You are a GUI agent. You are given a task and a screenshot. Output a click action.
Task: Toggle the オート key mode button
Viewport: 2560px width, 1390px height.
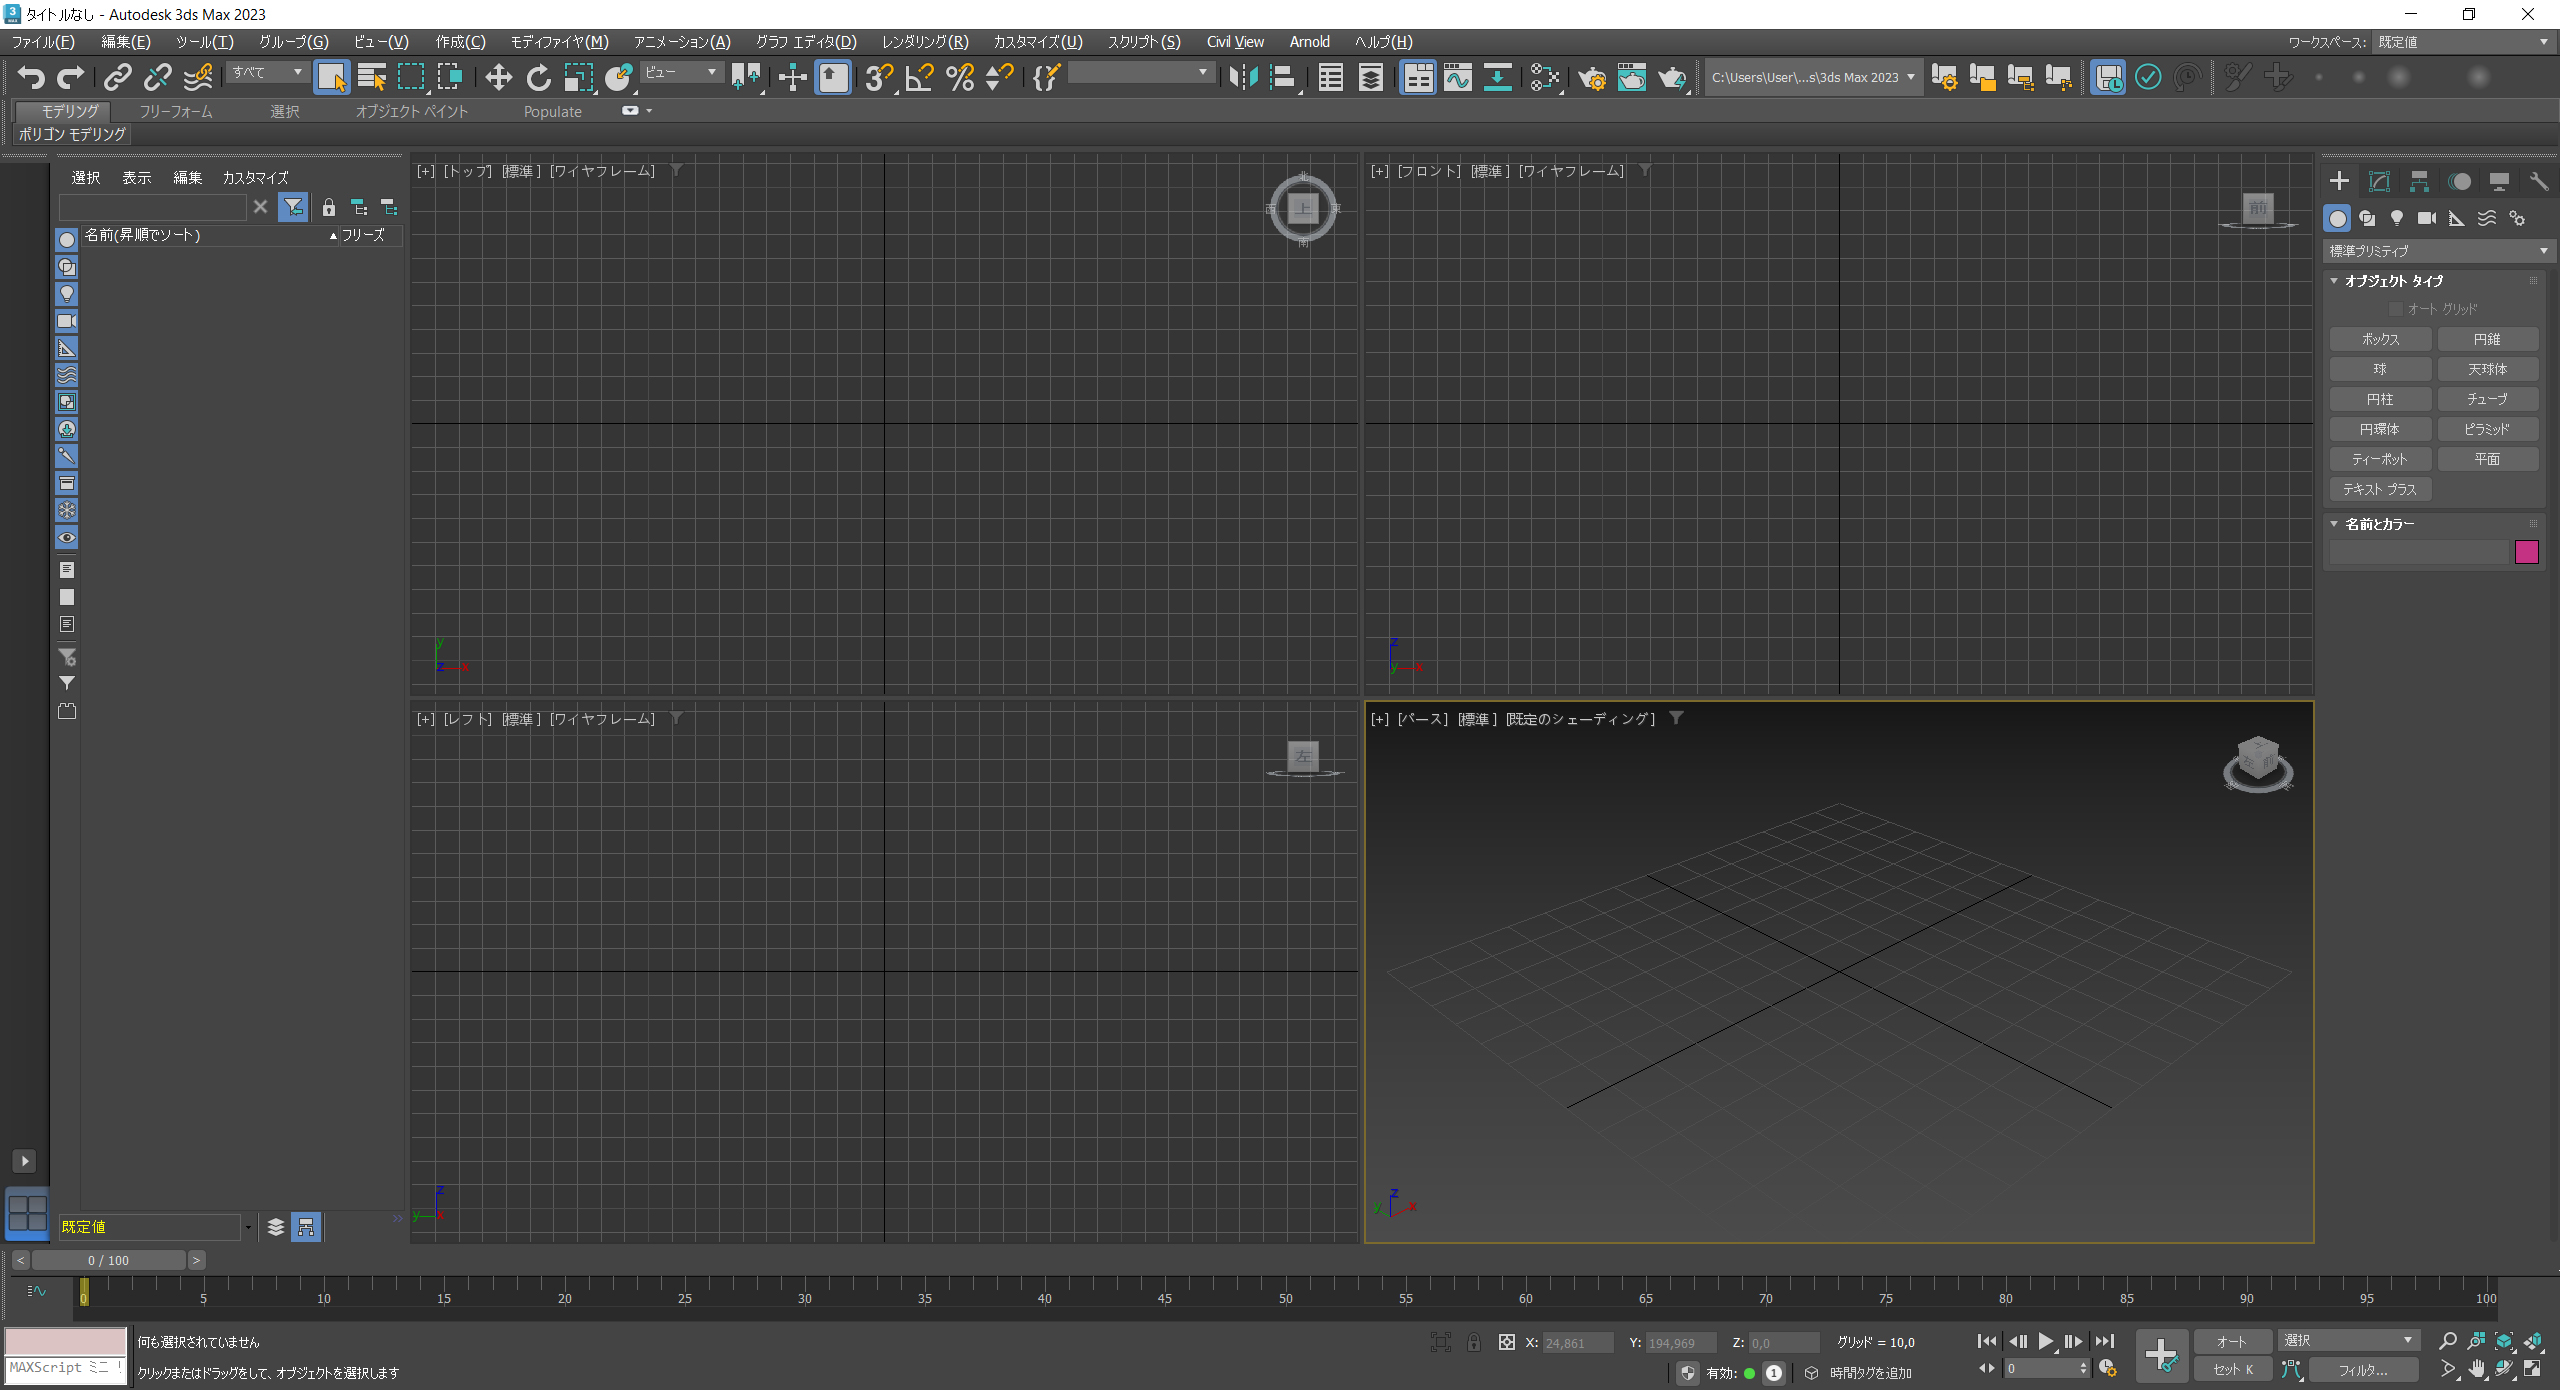point(2231,1341)
